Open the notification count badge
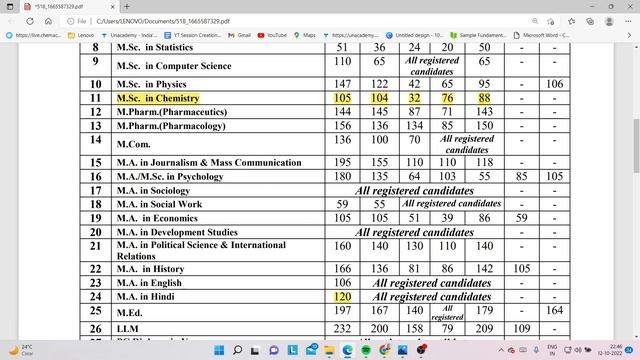This screenshot has width=640, height=360. click(x=629, y=350)
